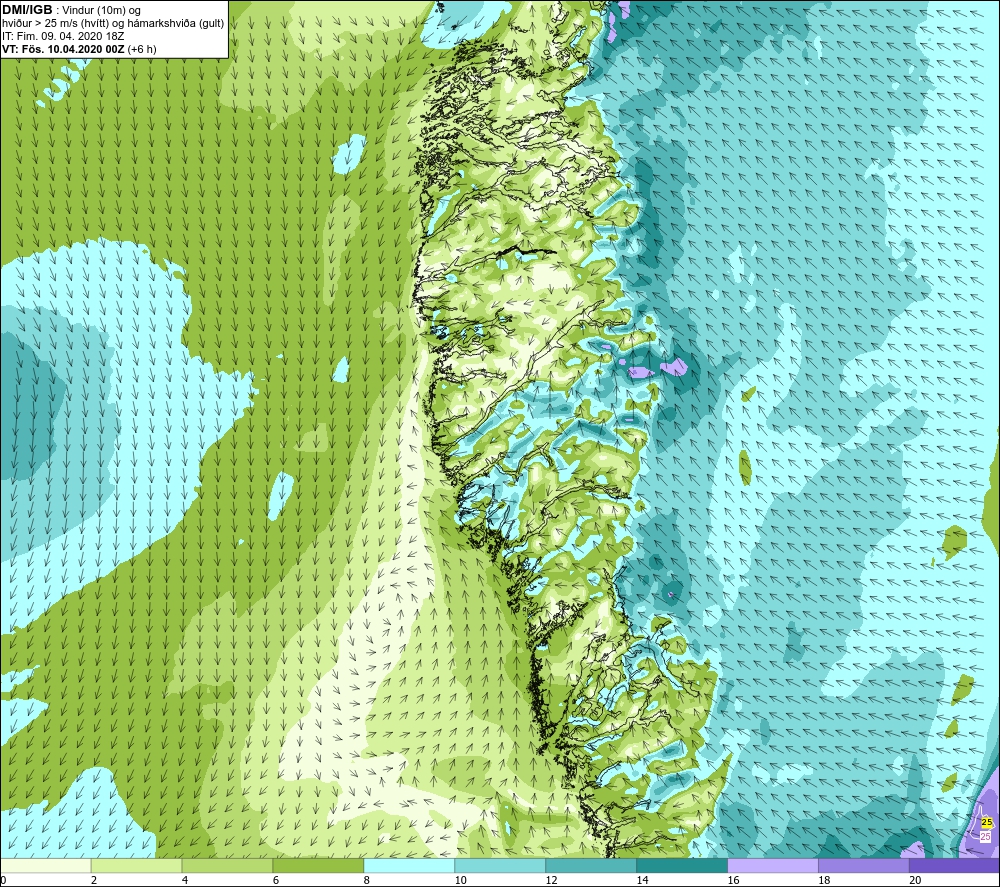Click the scale label '12'
Viewport: 1000px width, 887px height.
pos(552,880)
